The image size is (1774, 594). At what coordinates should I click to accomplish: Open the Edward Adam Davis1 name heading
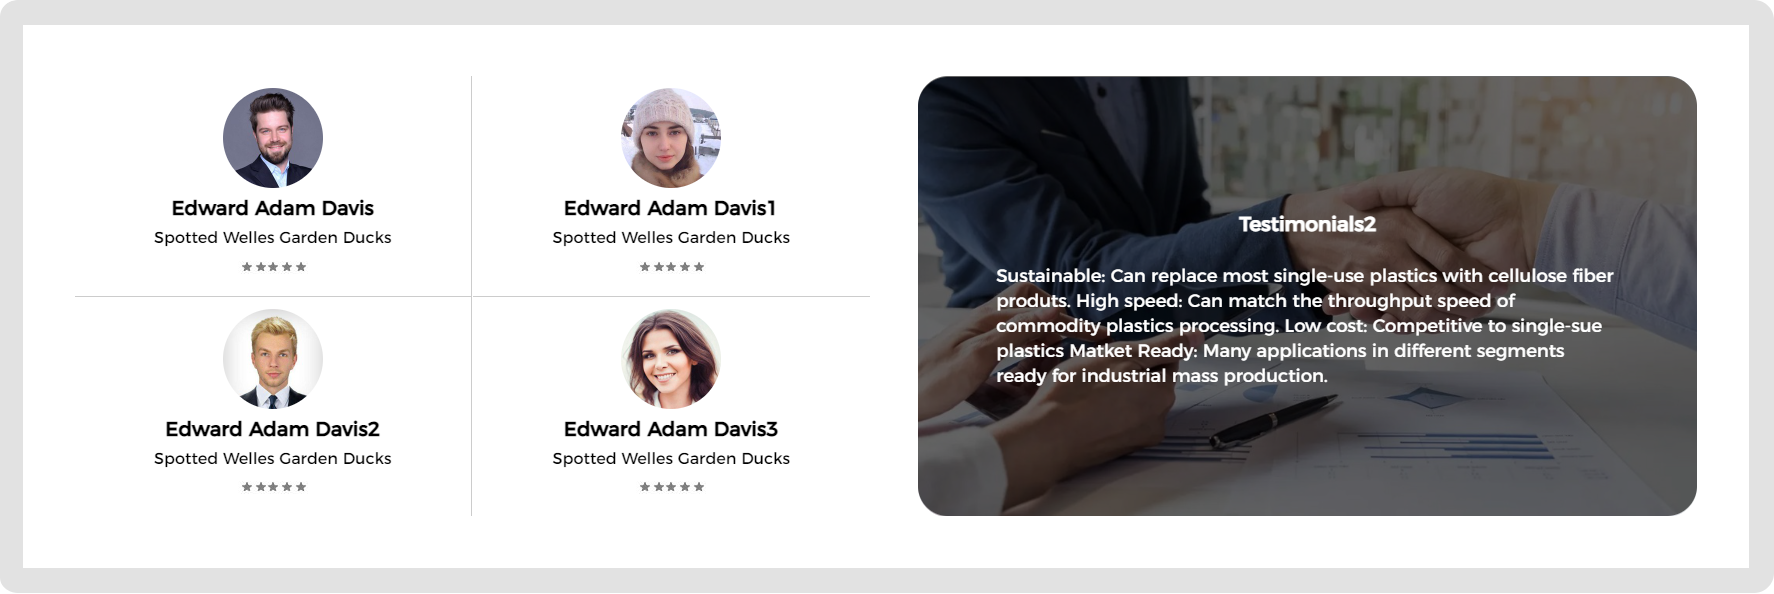click(671, 208)
